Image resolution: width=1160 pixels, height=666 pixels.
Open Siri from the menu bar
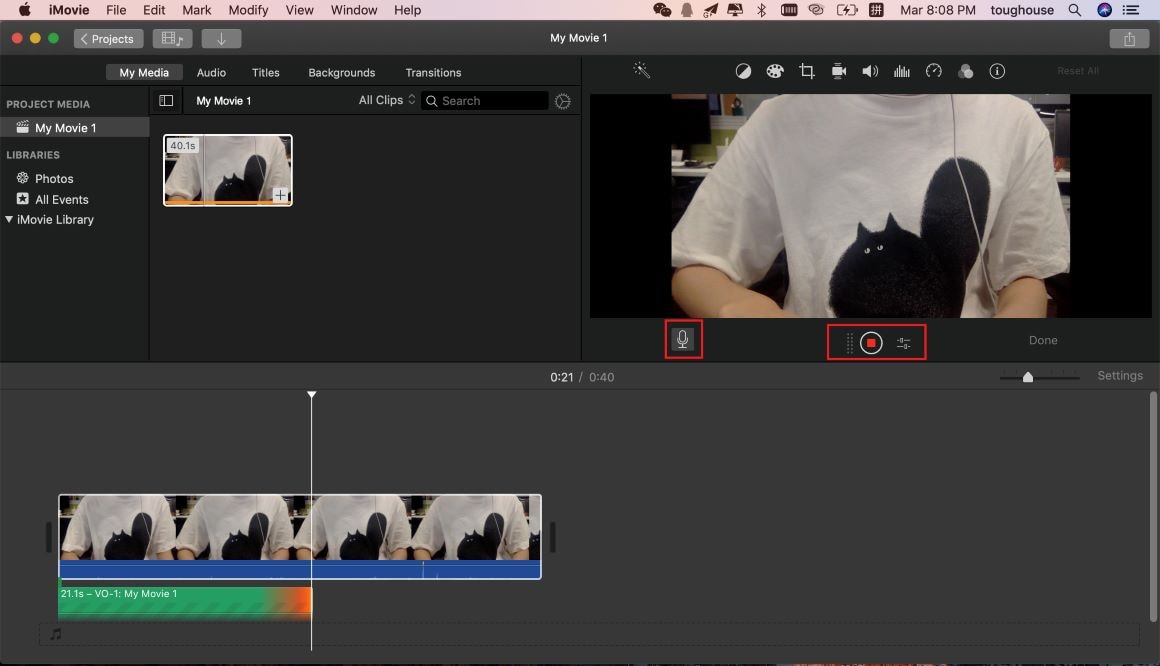coord(1104,10)
